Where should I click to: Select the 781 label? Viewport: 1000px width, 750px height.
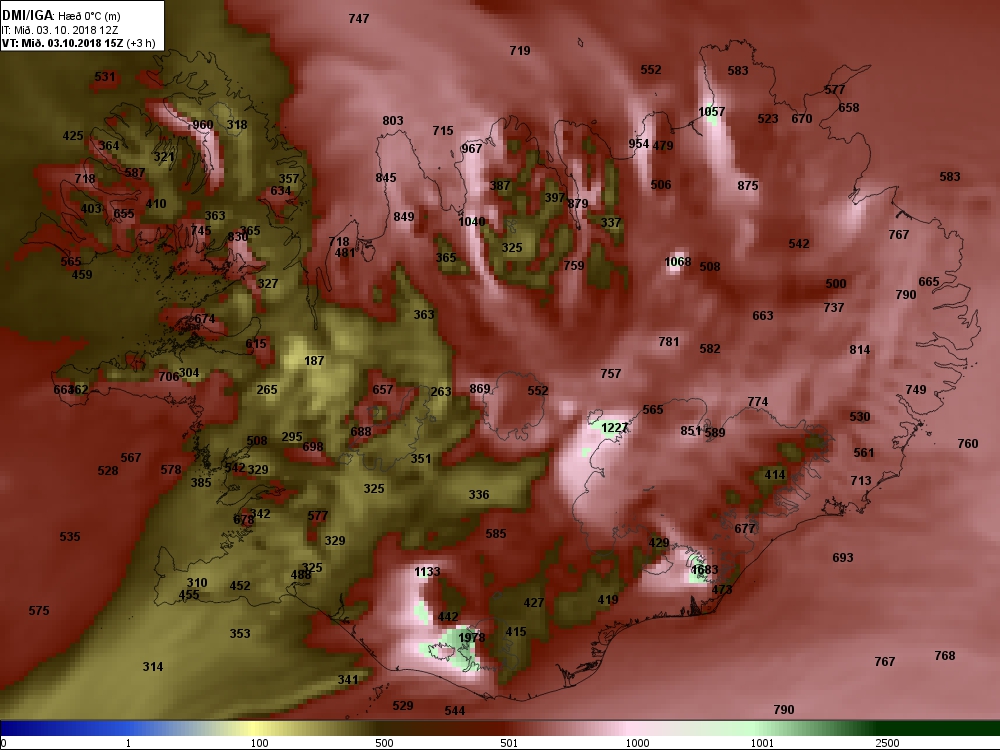pos(668,342)
